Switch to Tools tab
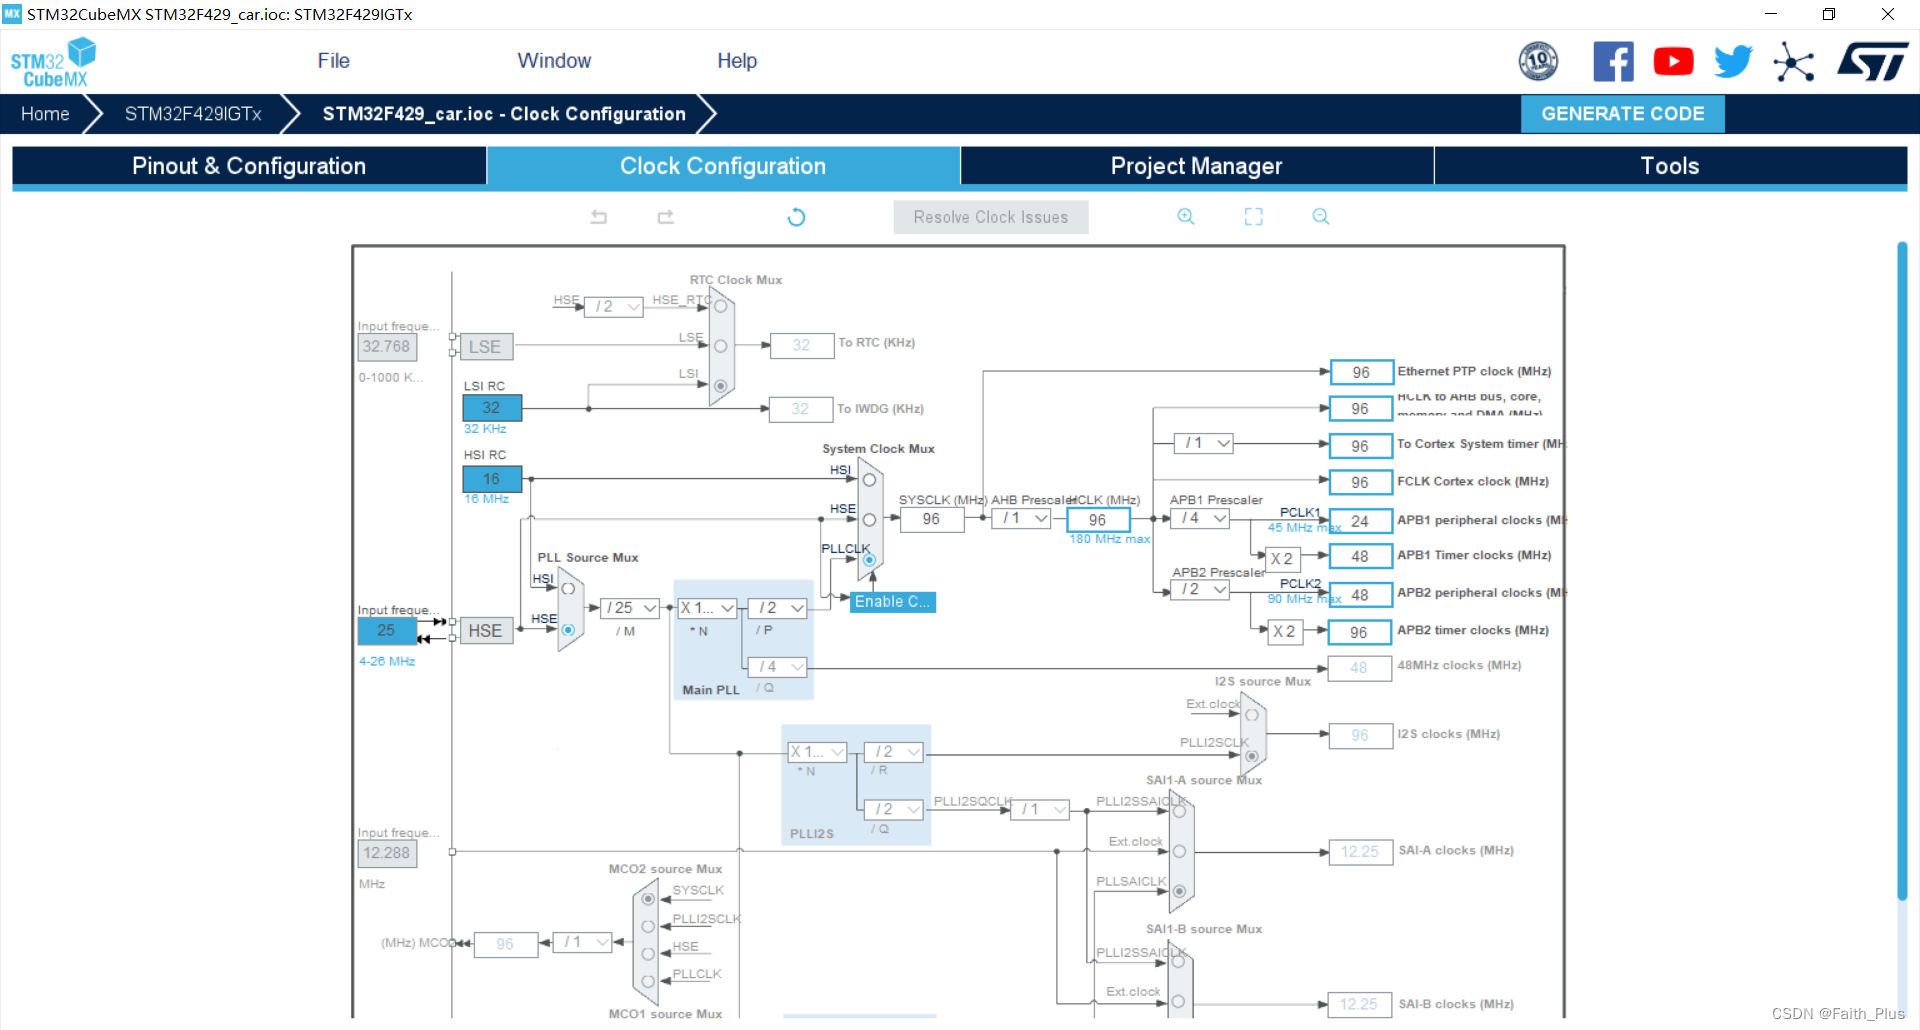 point(1670,166)
